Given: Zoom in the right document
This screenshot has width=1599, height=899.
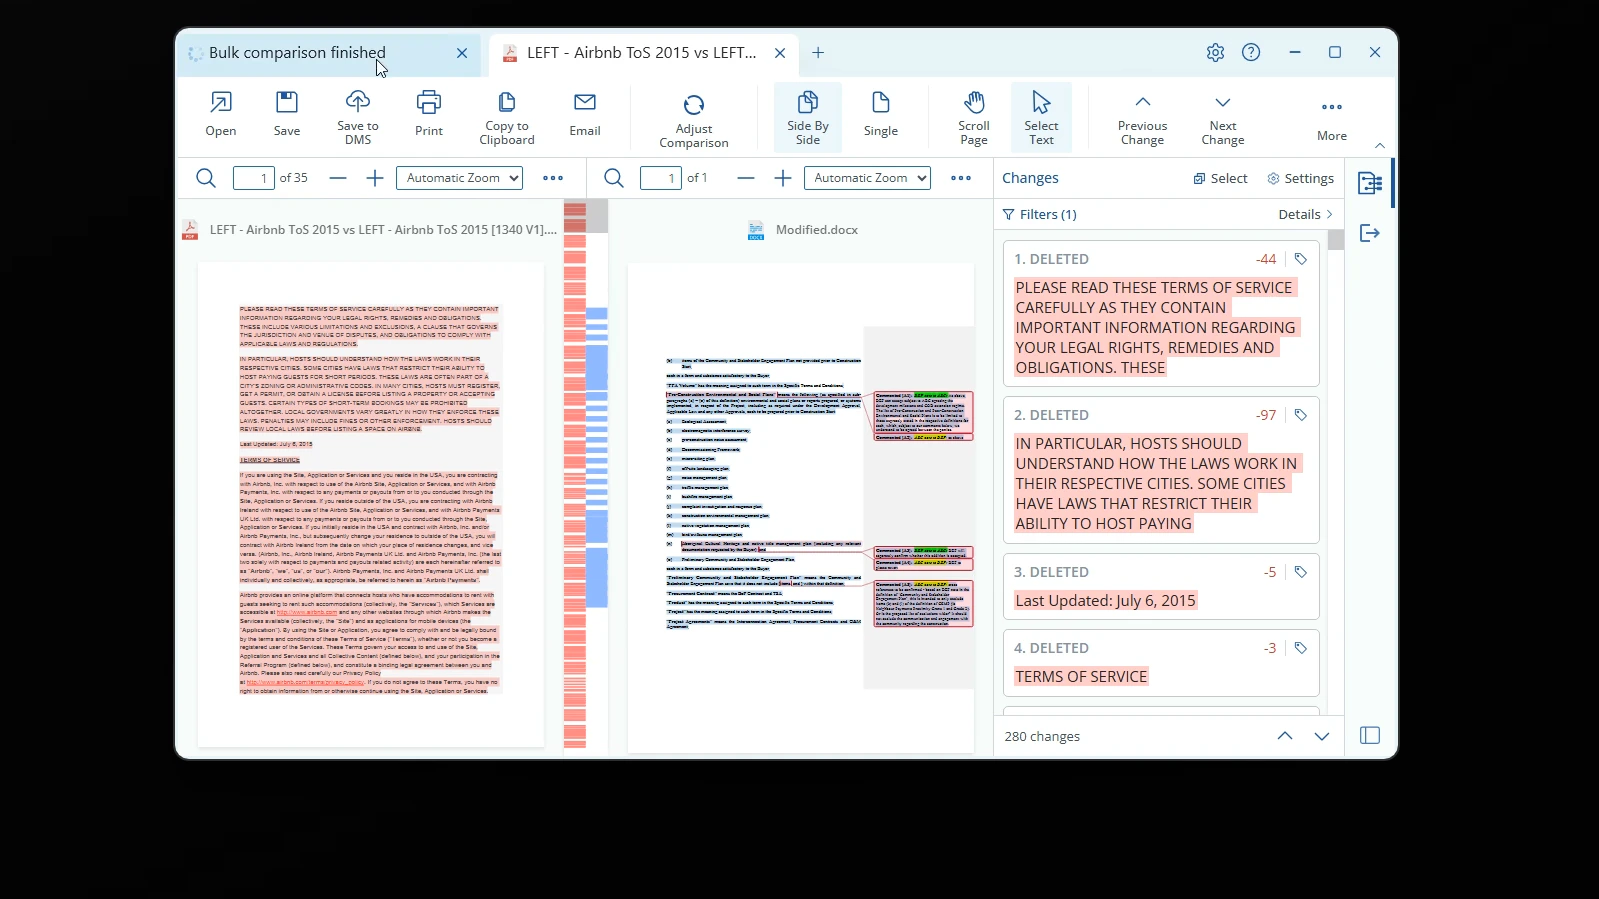Looking at the screenshot, I should 783,178.
